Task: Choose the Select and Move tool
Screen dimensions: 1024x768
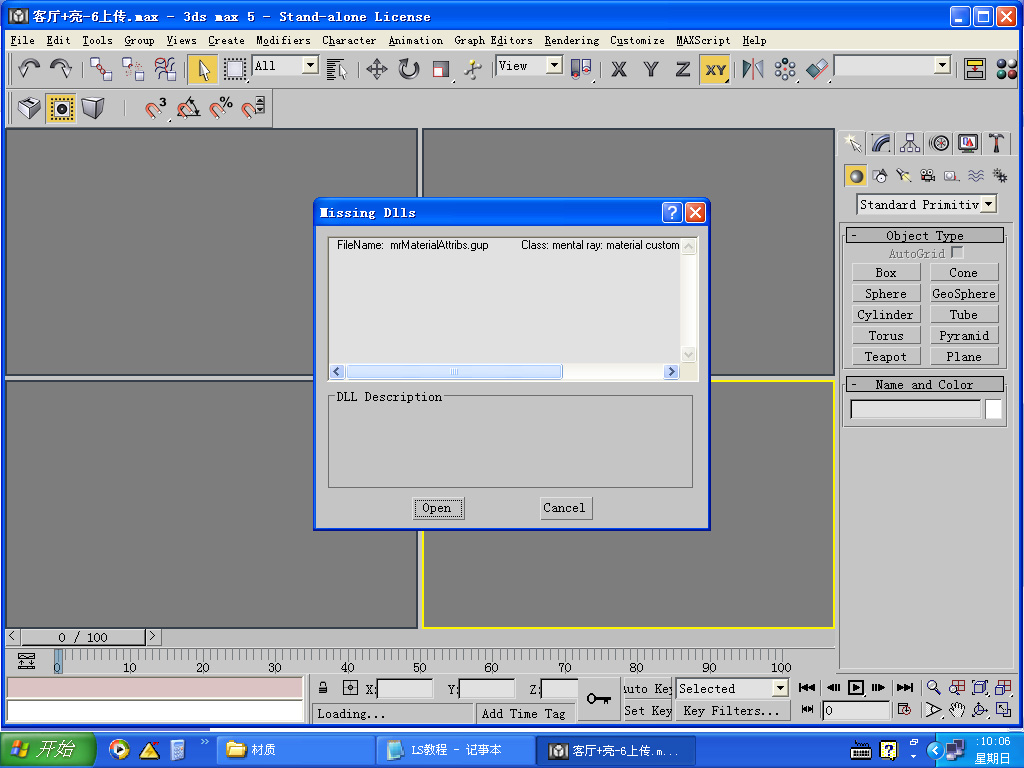Action: click(377, 69)
